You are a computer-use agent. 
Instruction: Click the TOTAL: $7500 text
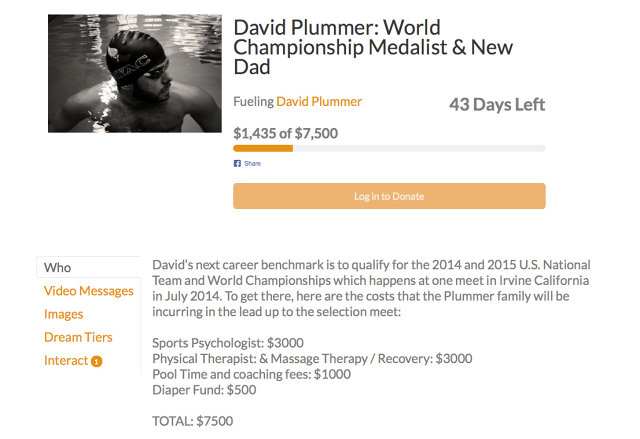(x=193, y=421)
